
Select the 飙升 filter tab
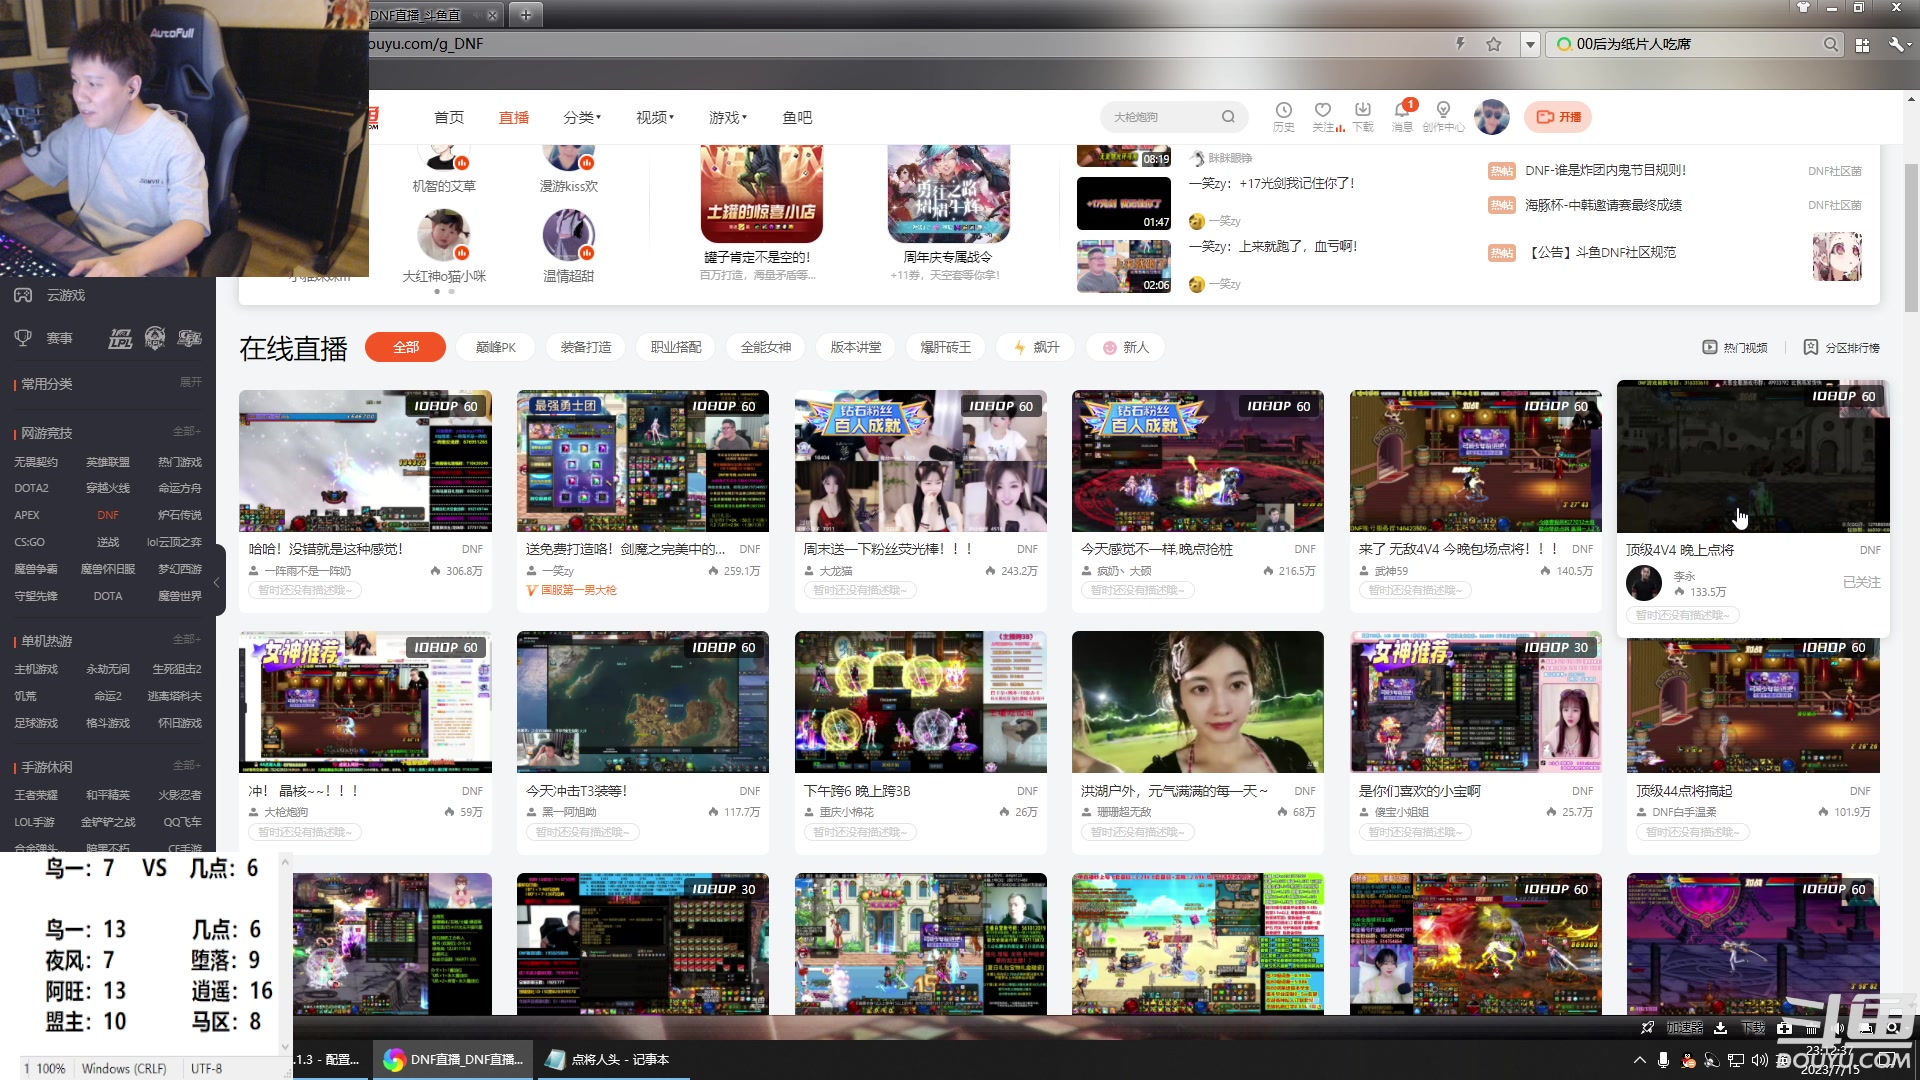tap(1036, 347)
